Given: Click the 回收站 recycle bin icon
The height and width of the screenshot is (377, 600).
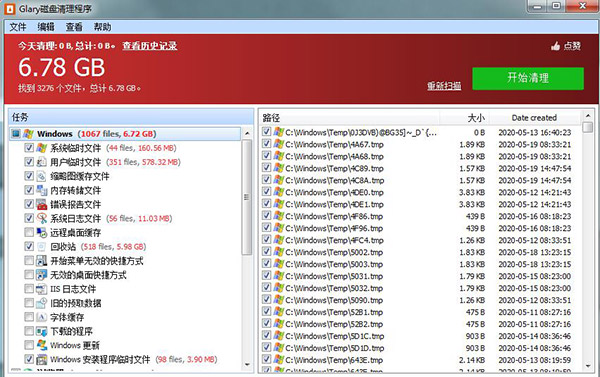Looking at the screenshot, I should pyautogui.click(x=41, y=246).
